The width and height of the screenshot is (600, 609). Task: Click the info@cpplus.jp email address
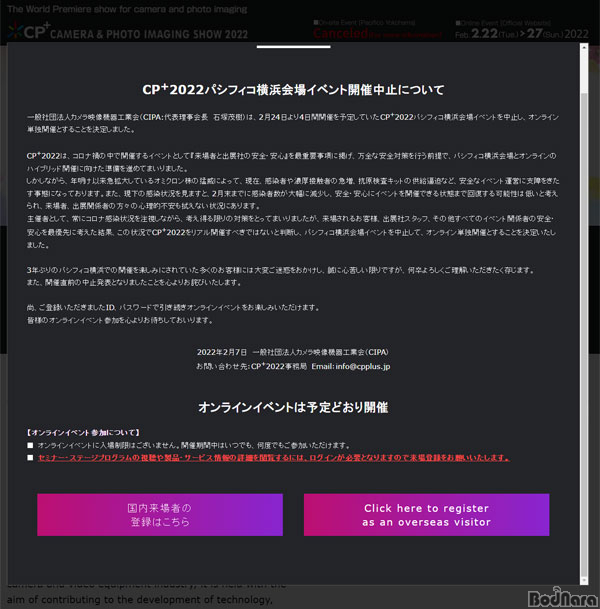363,366
